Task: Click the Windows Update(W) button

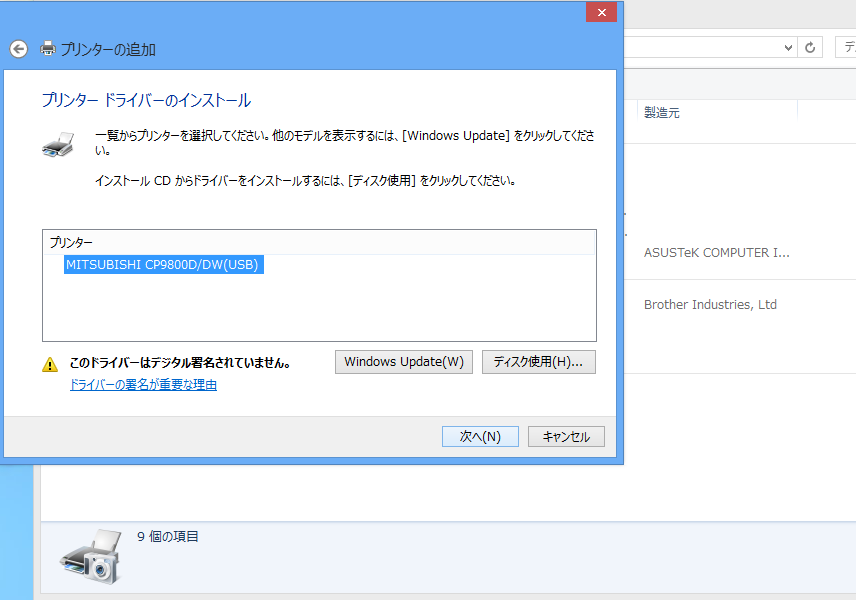Action: click(x=404, y=362)
